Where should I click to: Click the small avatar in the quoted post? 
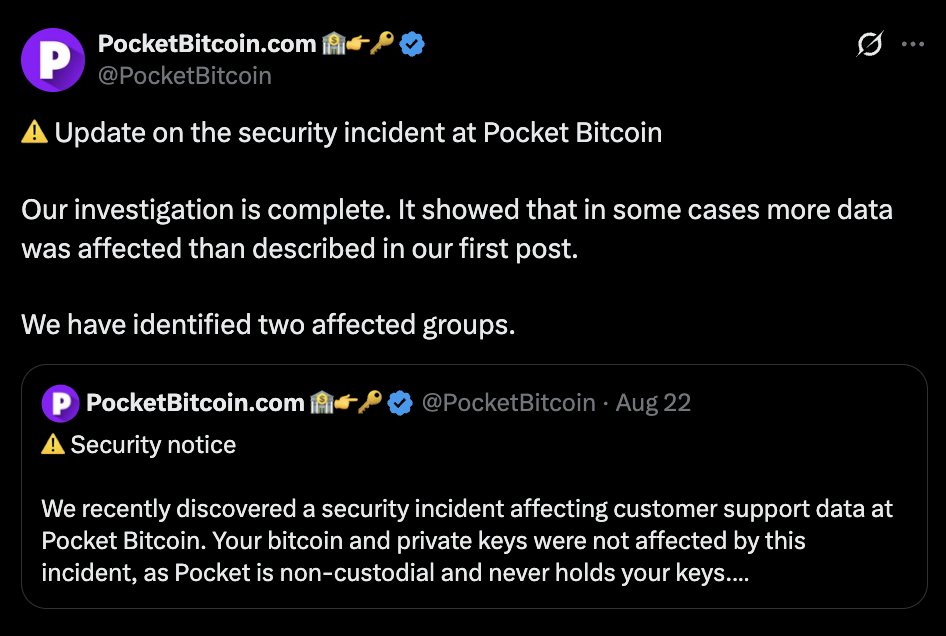pos(60,403)
